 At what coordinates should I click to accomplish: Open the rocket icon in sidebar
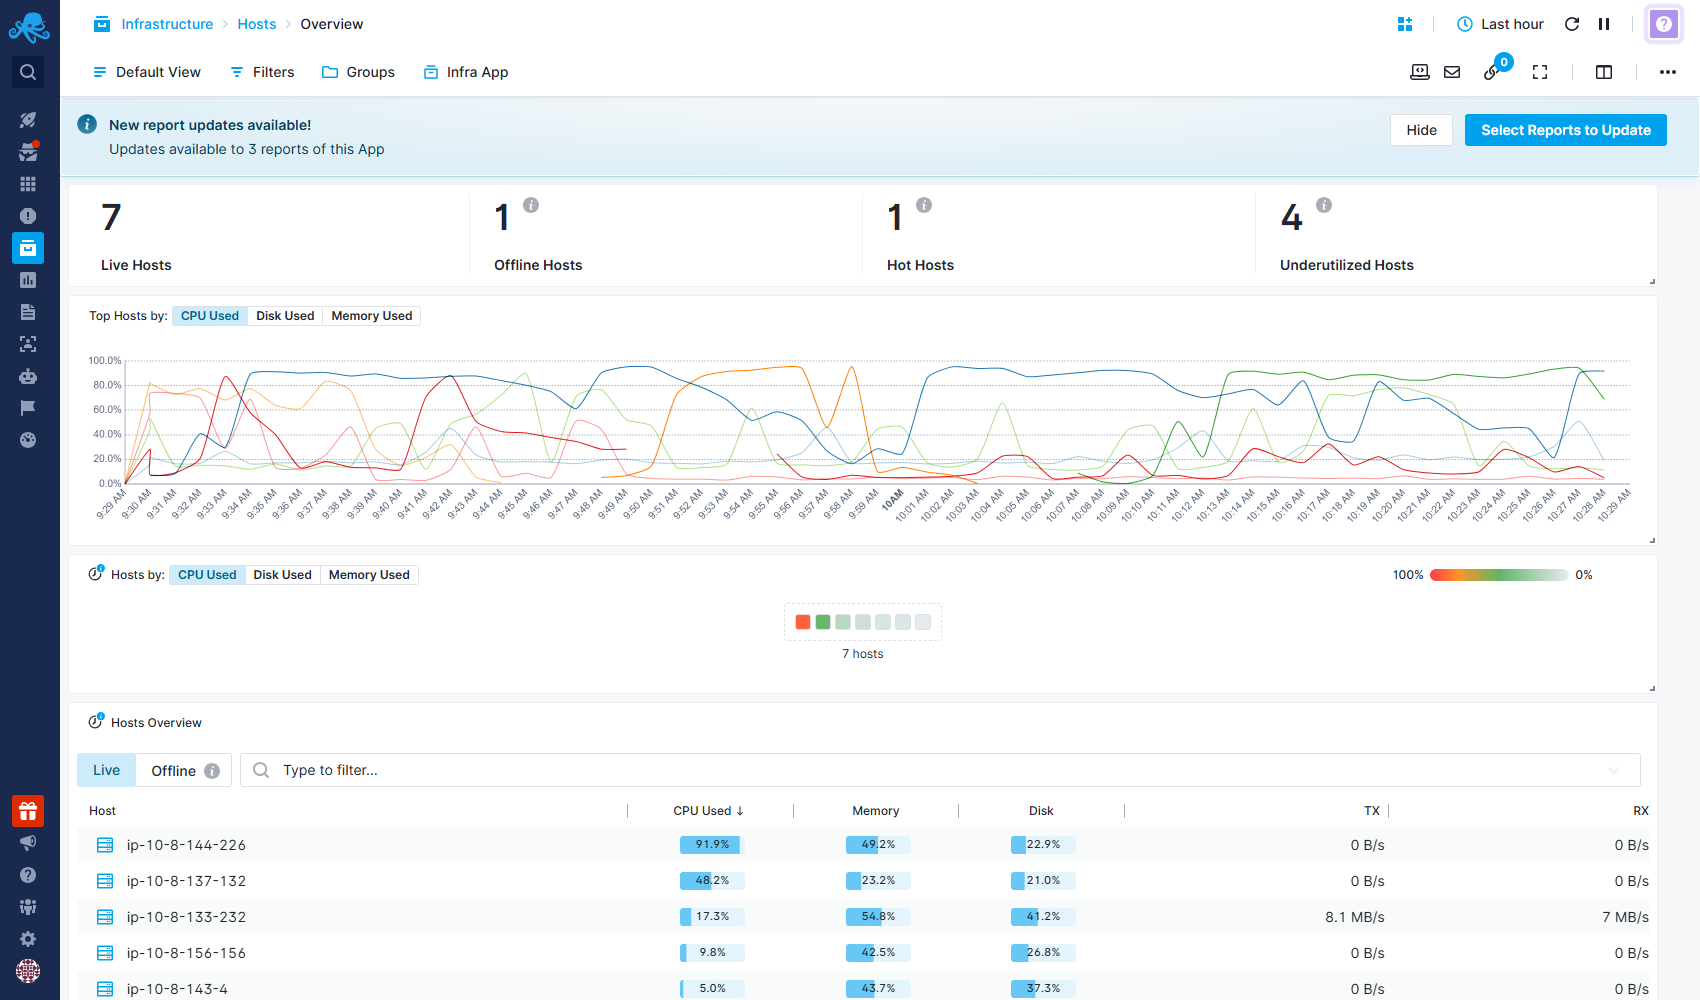click(28, 120)
